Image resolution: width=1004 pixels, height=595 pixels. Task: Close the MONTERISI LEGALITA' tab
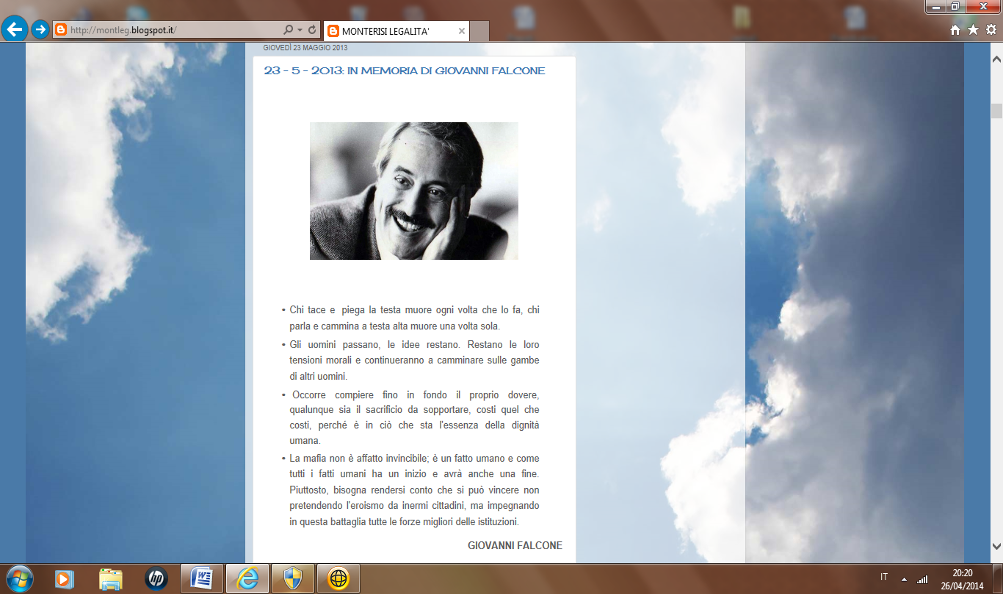click(x=461, y=31)
